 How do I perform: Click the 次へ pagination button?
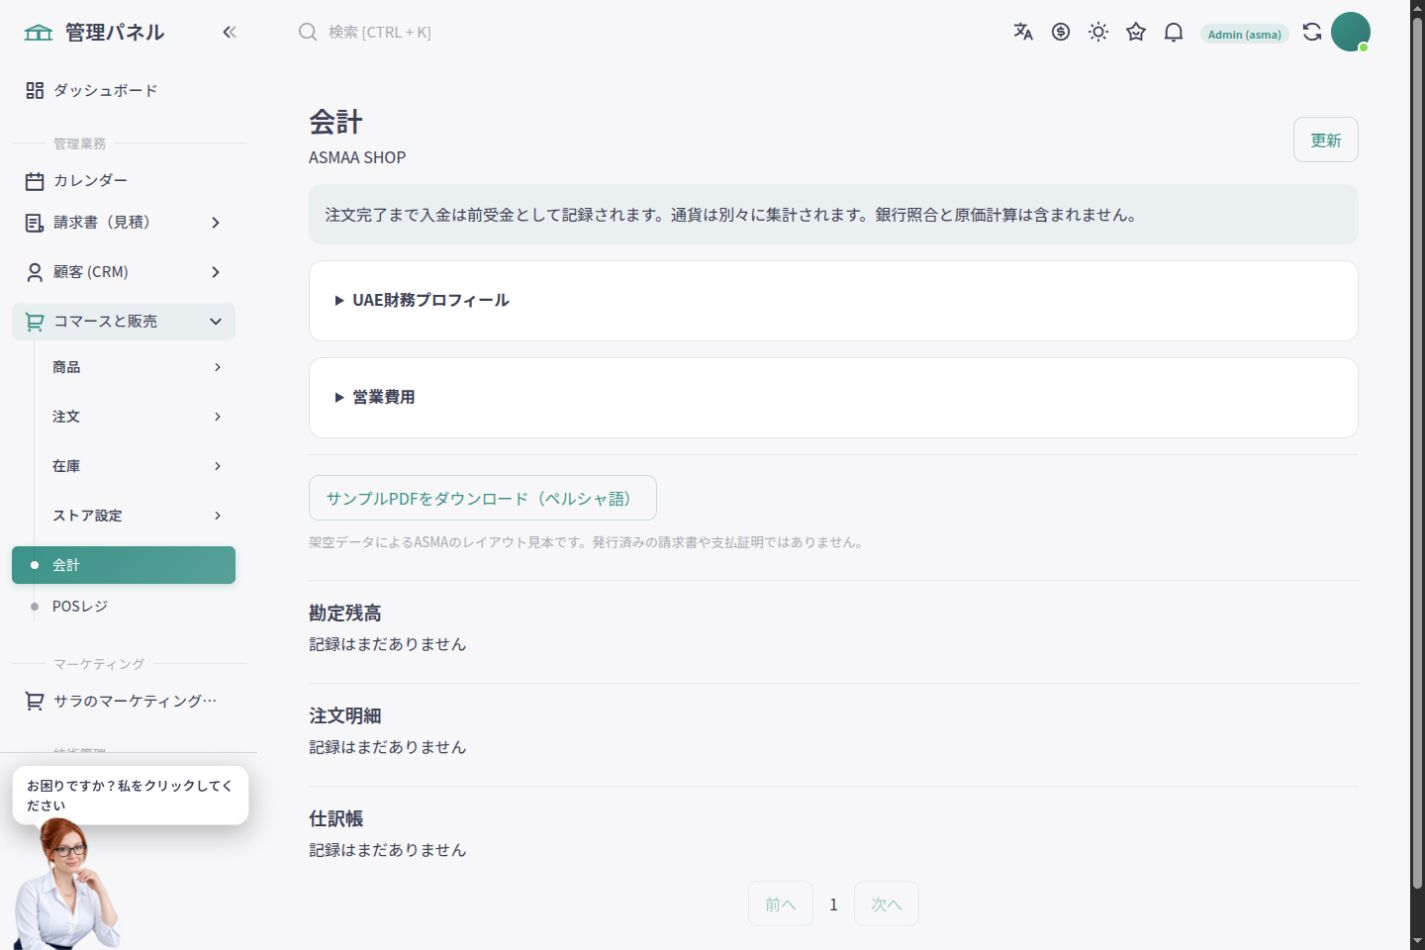click(886, 904)
